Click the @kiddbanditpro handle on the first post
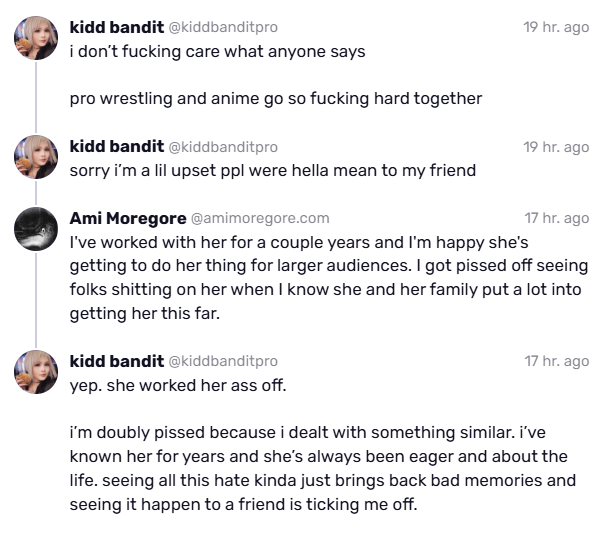Viewport: 597px width, 538px height. coord(223,27)
